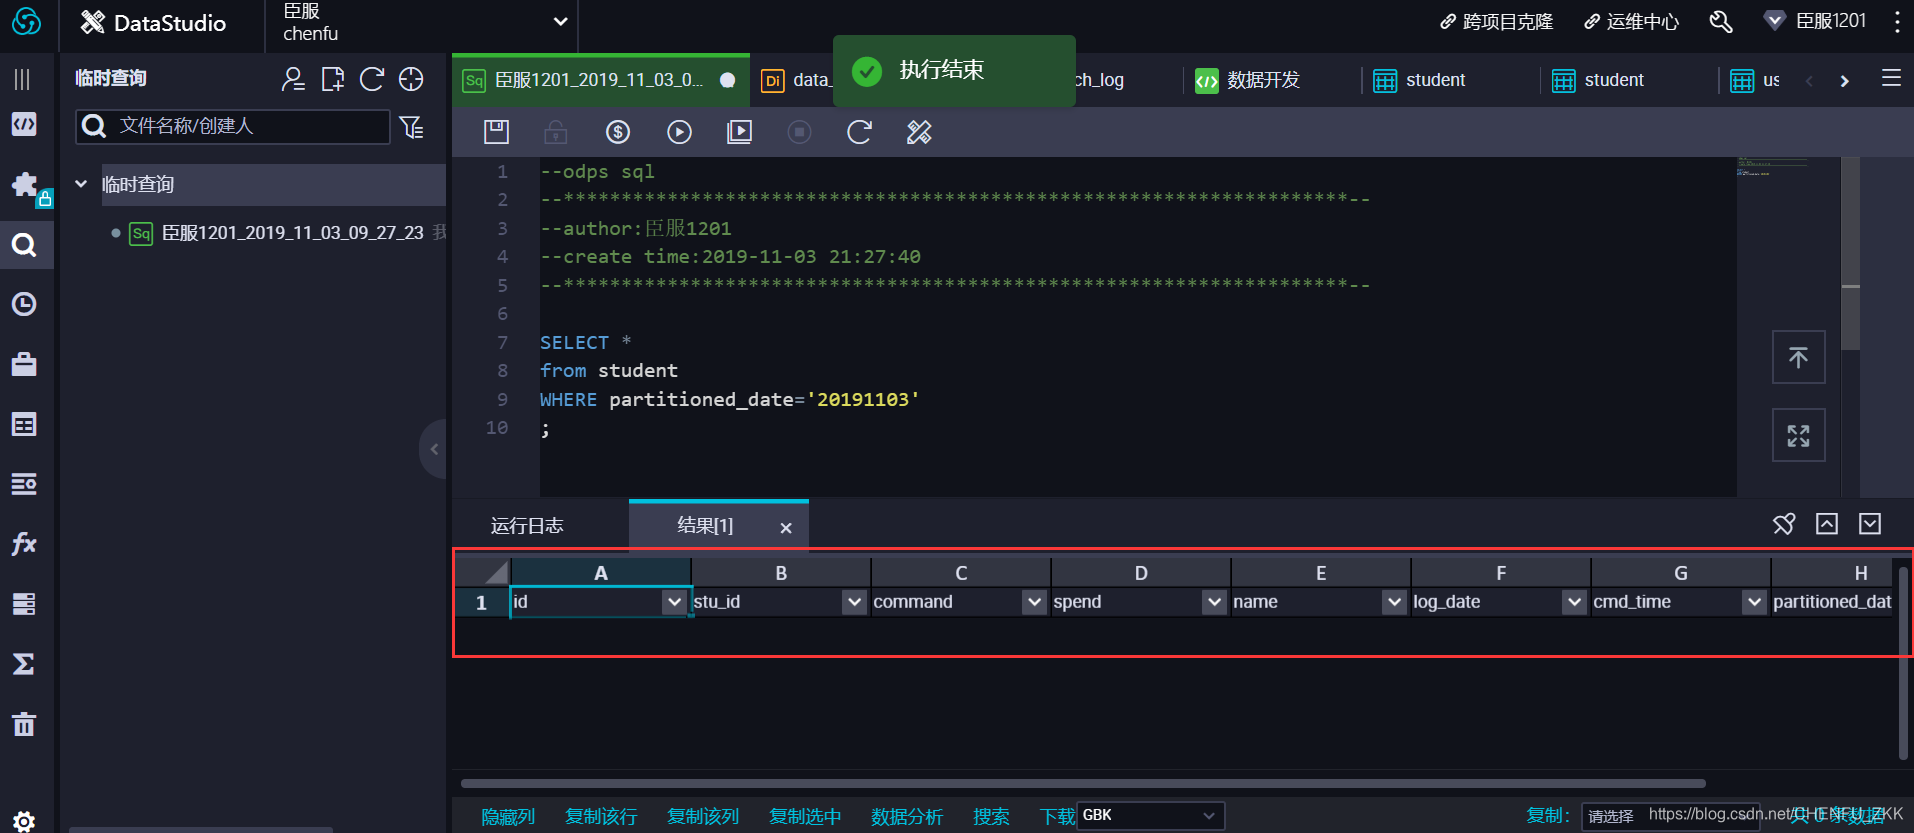Click the 数据分析 button
Screen dimensions: 1914x833
[x=907, y=816]
